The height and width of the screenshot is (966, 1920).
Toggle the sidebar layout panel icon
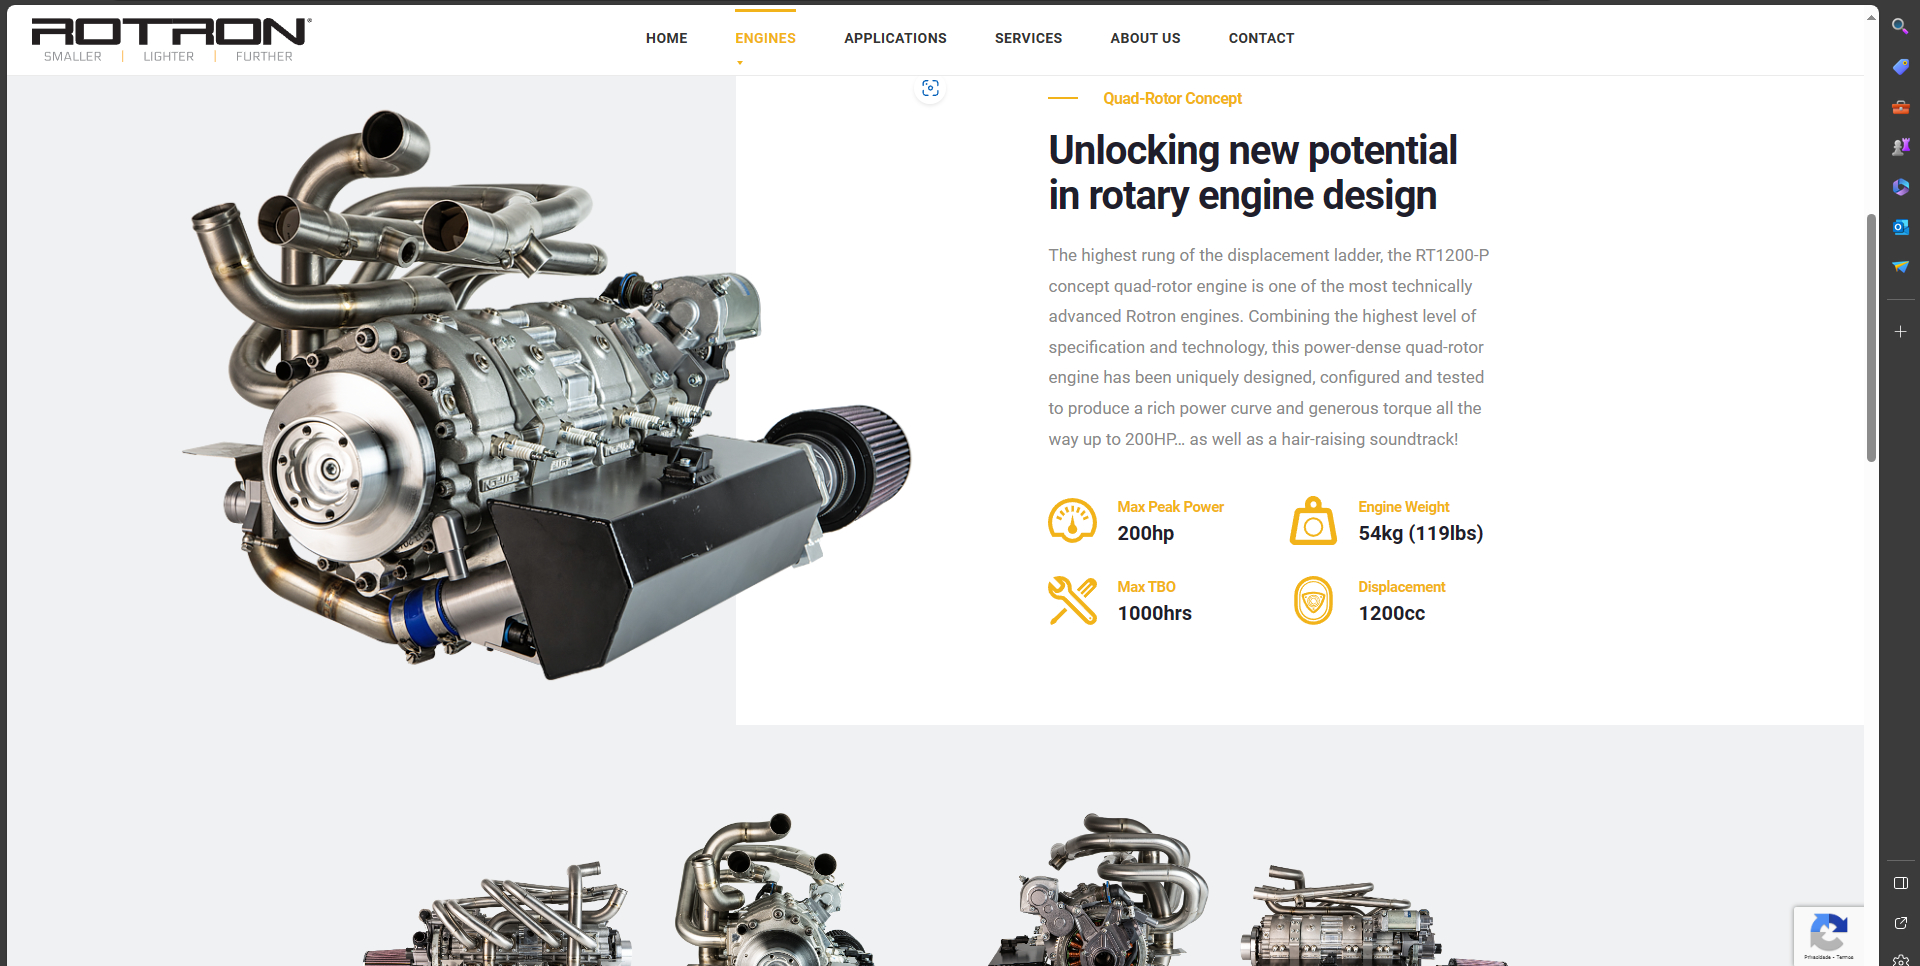point(1900,883)
